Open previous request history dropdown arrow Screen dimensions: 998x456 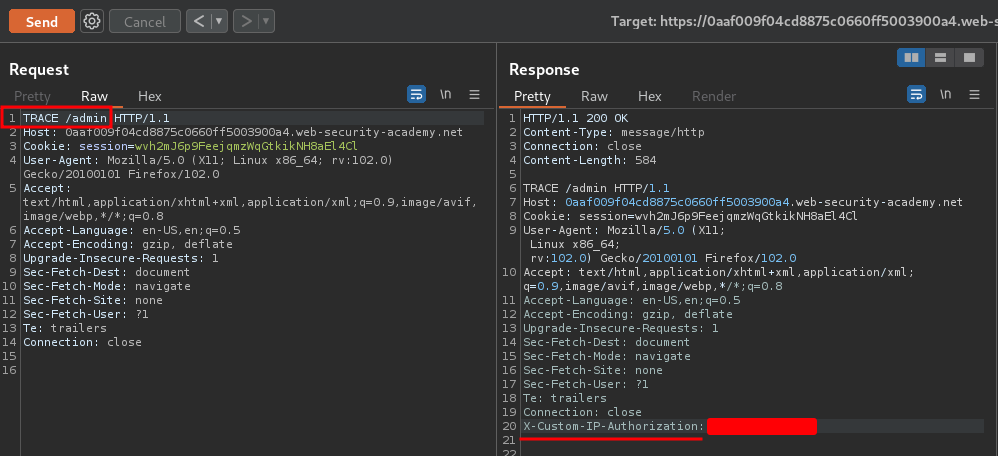point(220,22)
